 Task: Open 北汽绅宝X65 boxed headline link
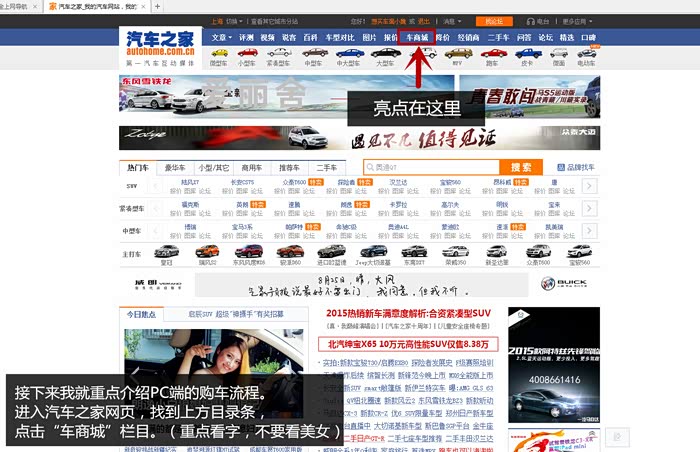coord(408,344)
